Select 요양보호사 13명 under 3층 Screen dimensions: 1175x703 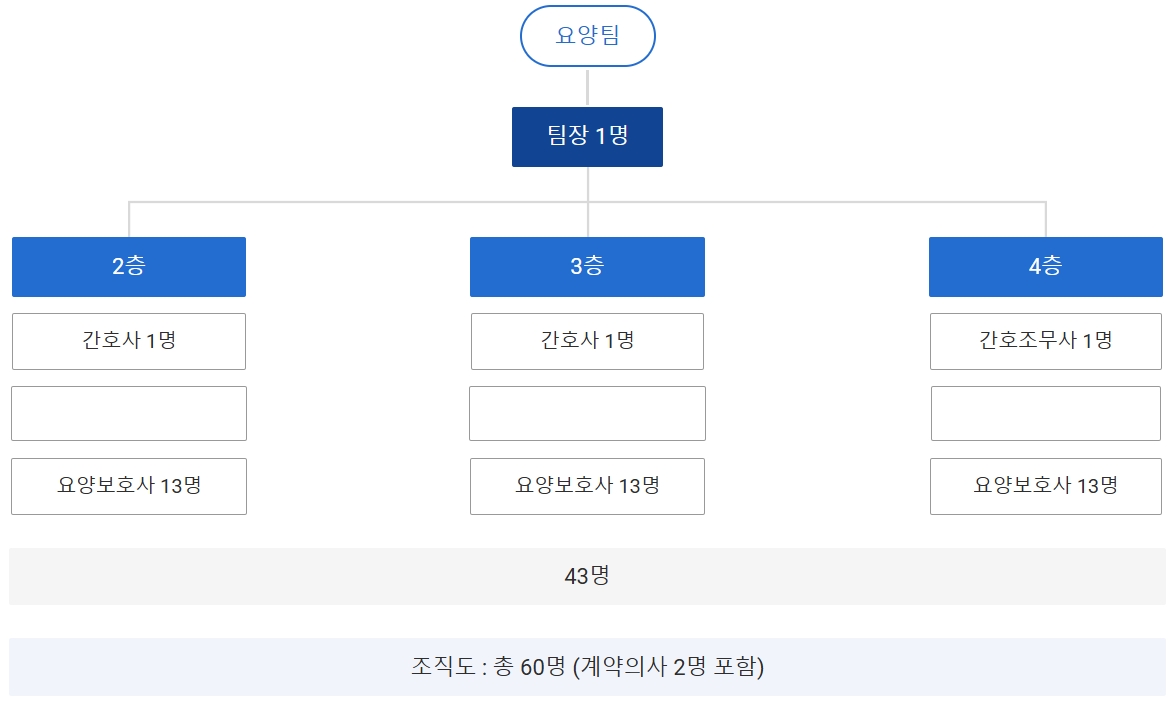click(x=588, y=486)
